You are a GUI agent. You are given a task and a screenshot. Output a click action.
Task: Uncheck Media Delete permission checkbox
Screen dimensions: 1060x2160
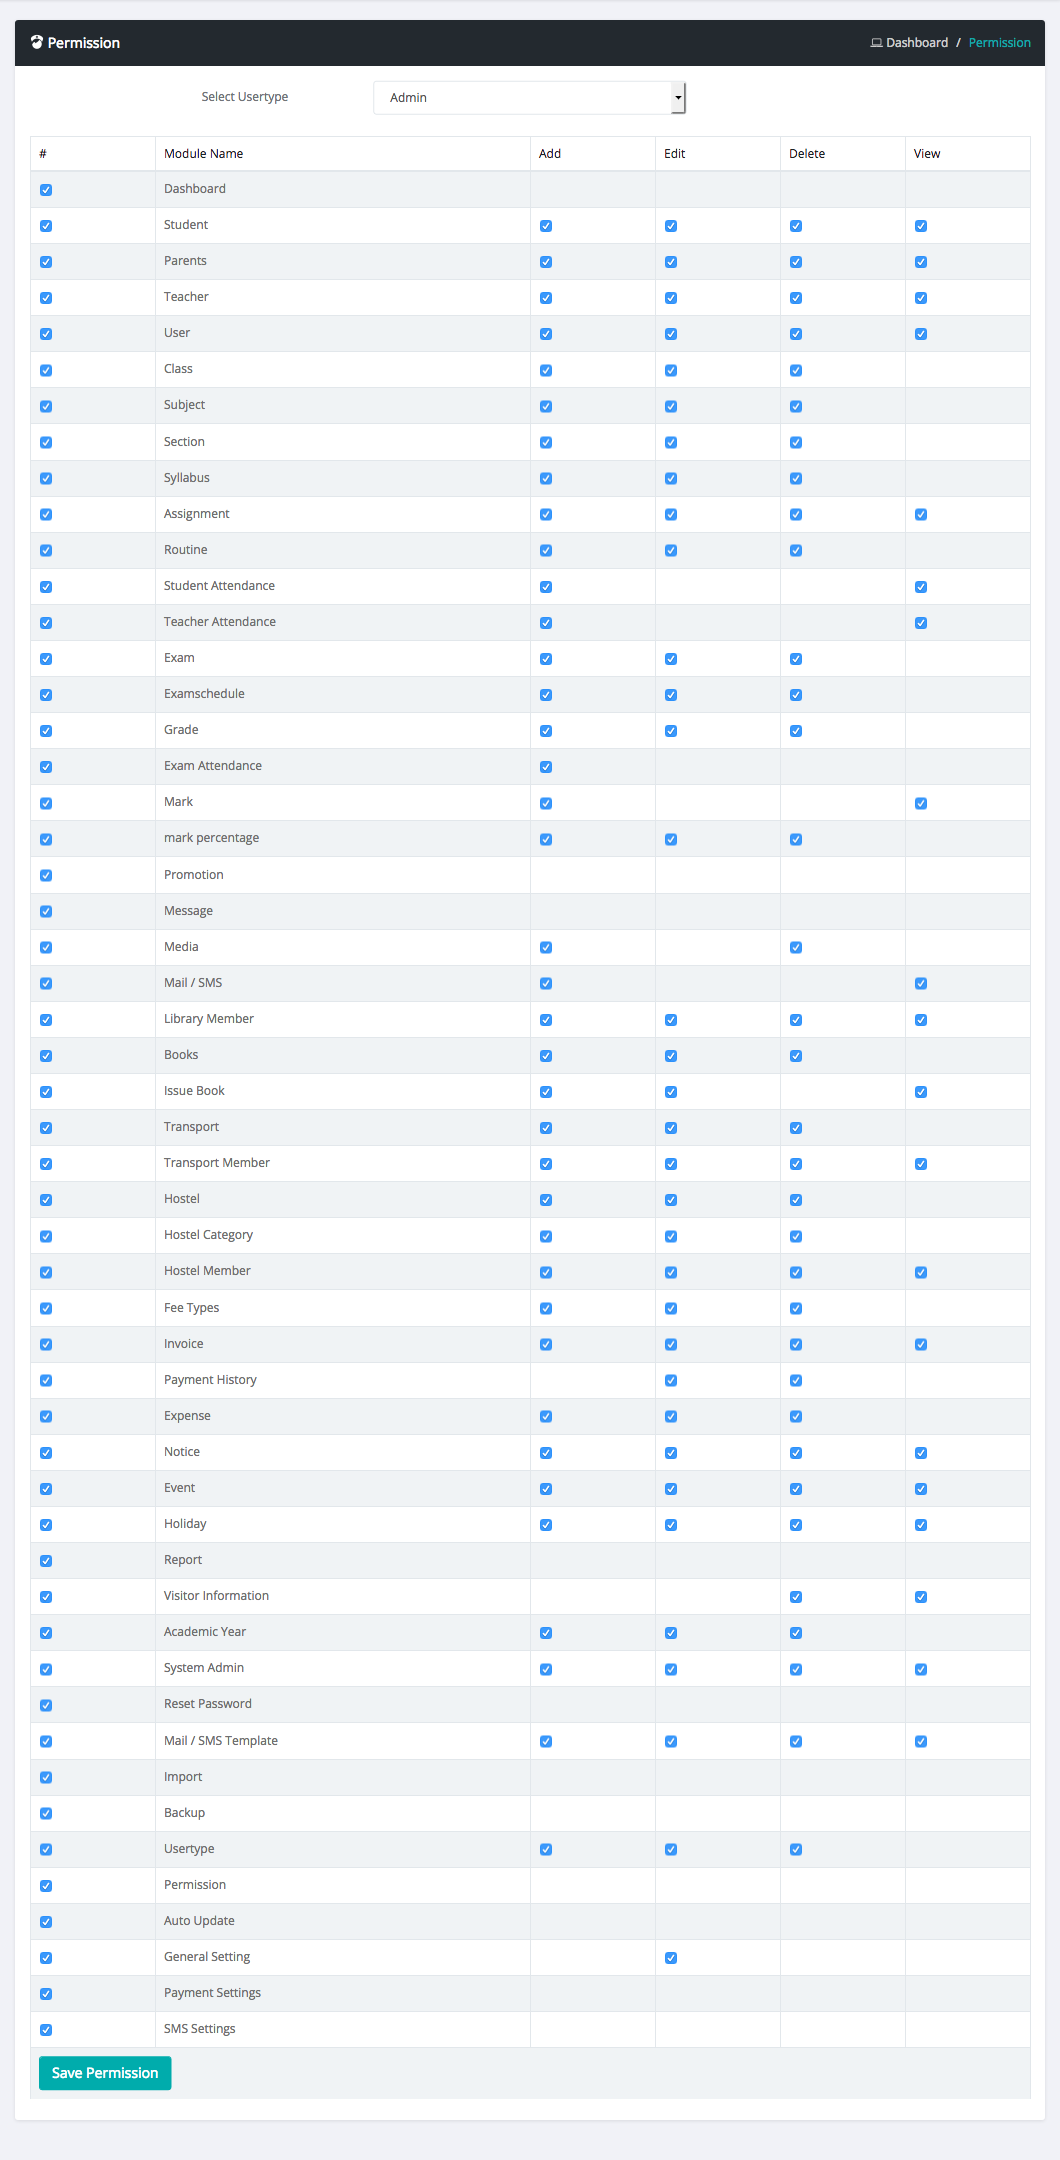pos(796,948)
